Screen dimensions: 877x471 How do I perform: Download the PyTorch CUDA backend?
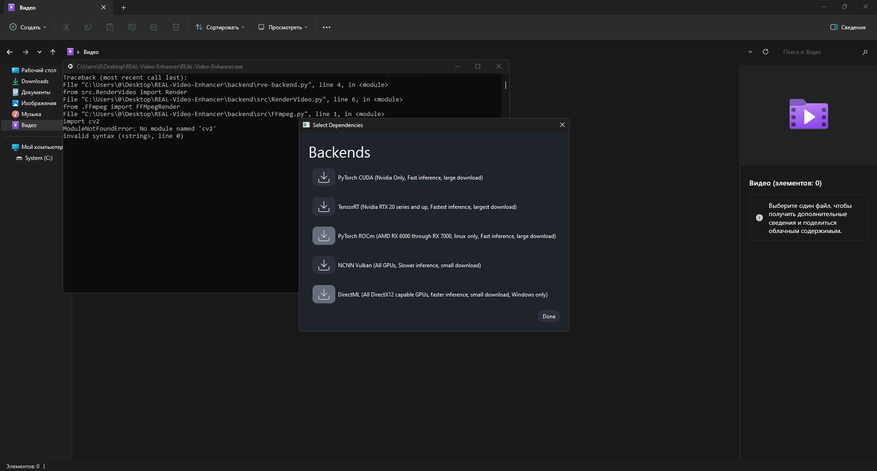coord(323,177)
